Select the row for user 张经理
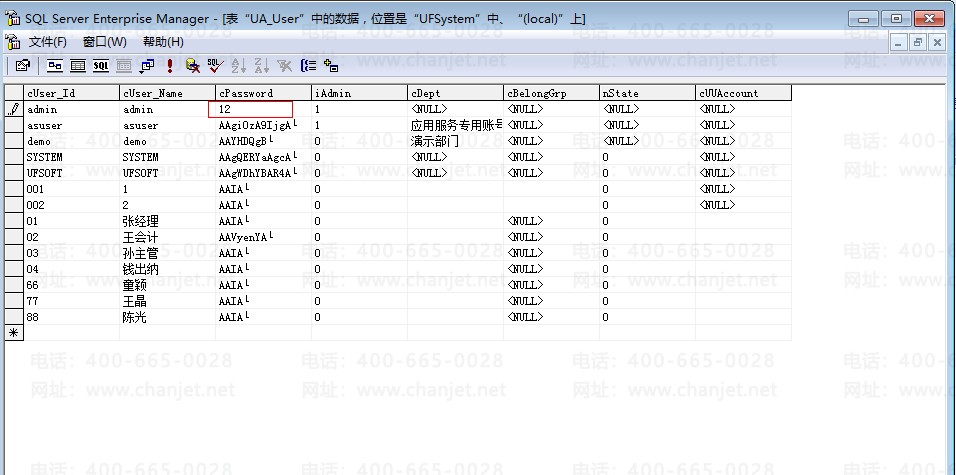The image size is (956, 475). (x=14, y=221)
